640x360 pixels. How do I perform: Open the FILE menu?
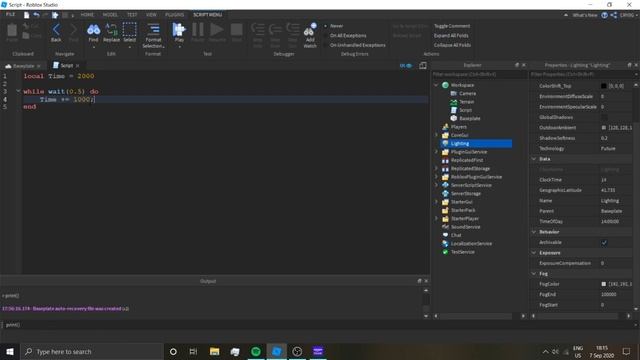click(x=11, y=14)
